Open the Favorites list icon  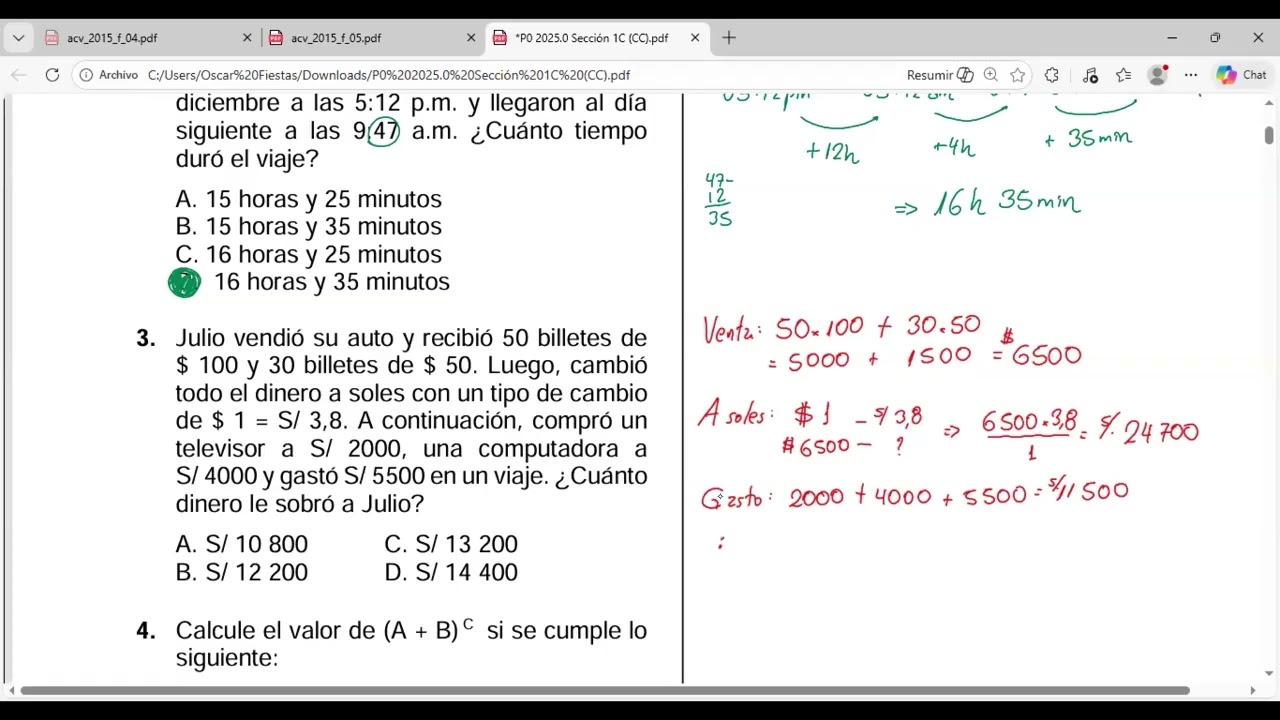point(1124,75)
